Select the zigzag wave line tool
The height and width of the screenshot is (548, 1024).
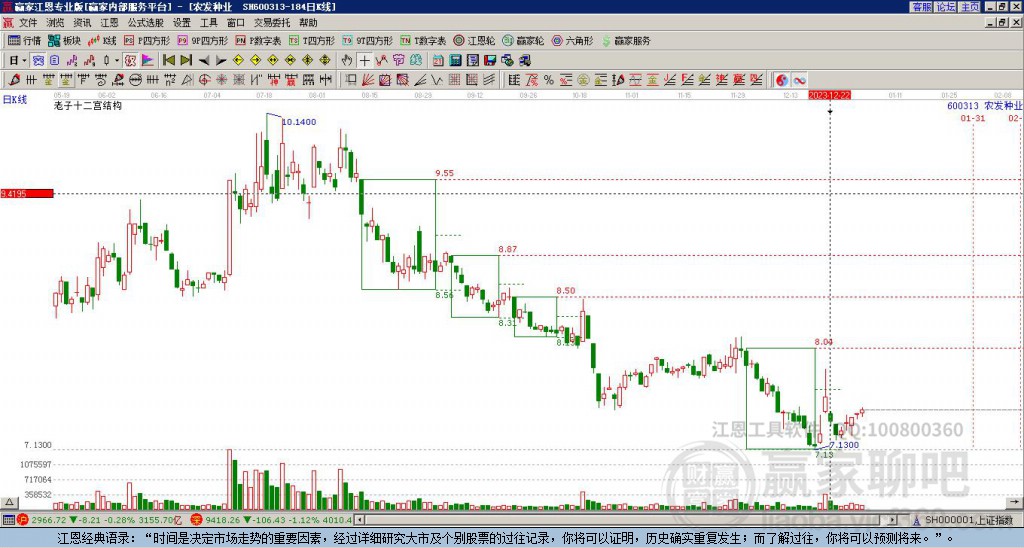(x=437, y=80)
